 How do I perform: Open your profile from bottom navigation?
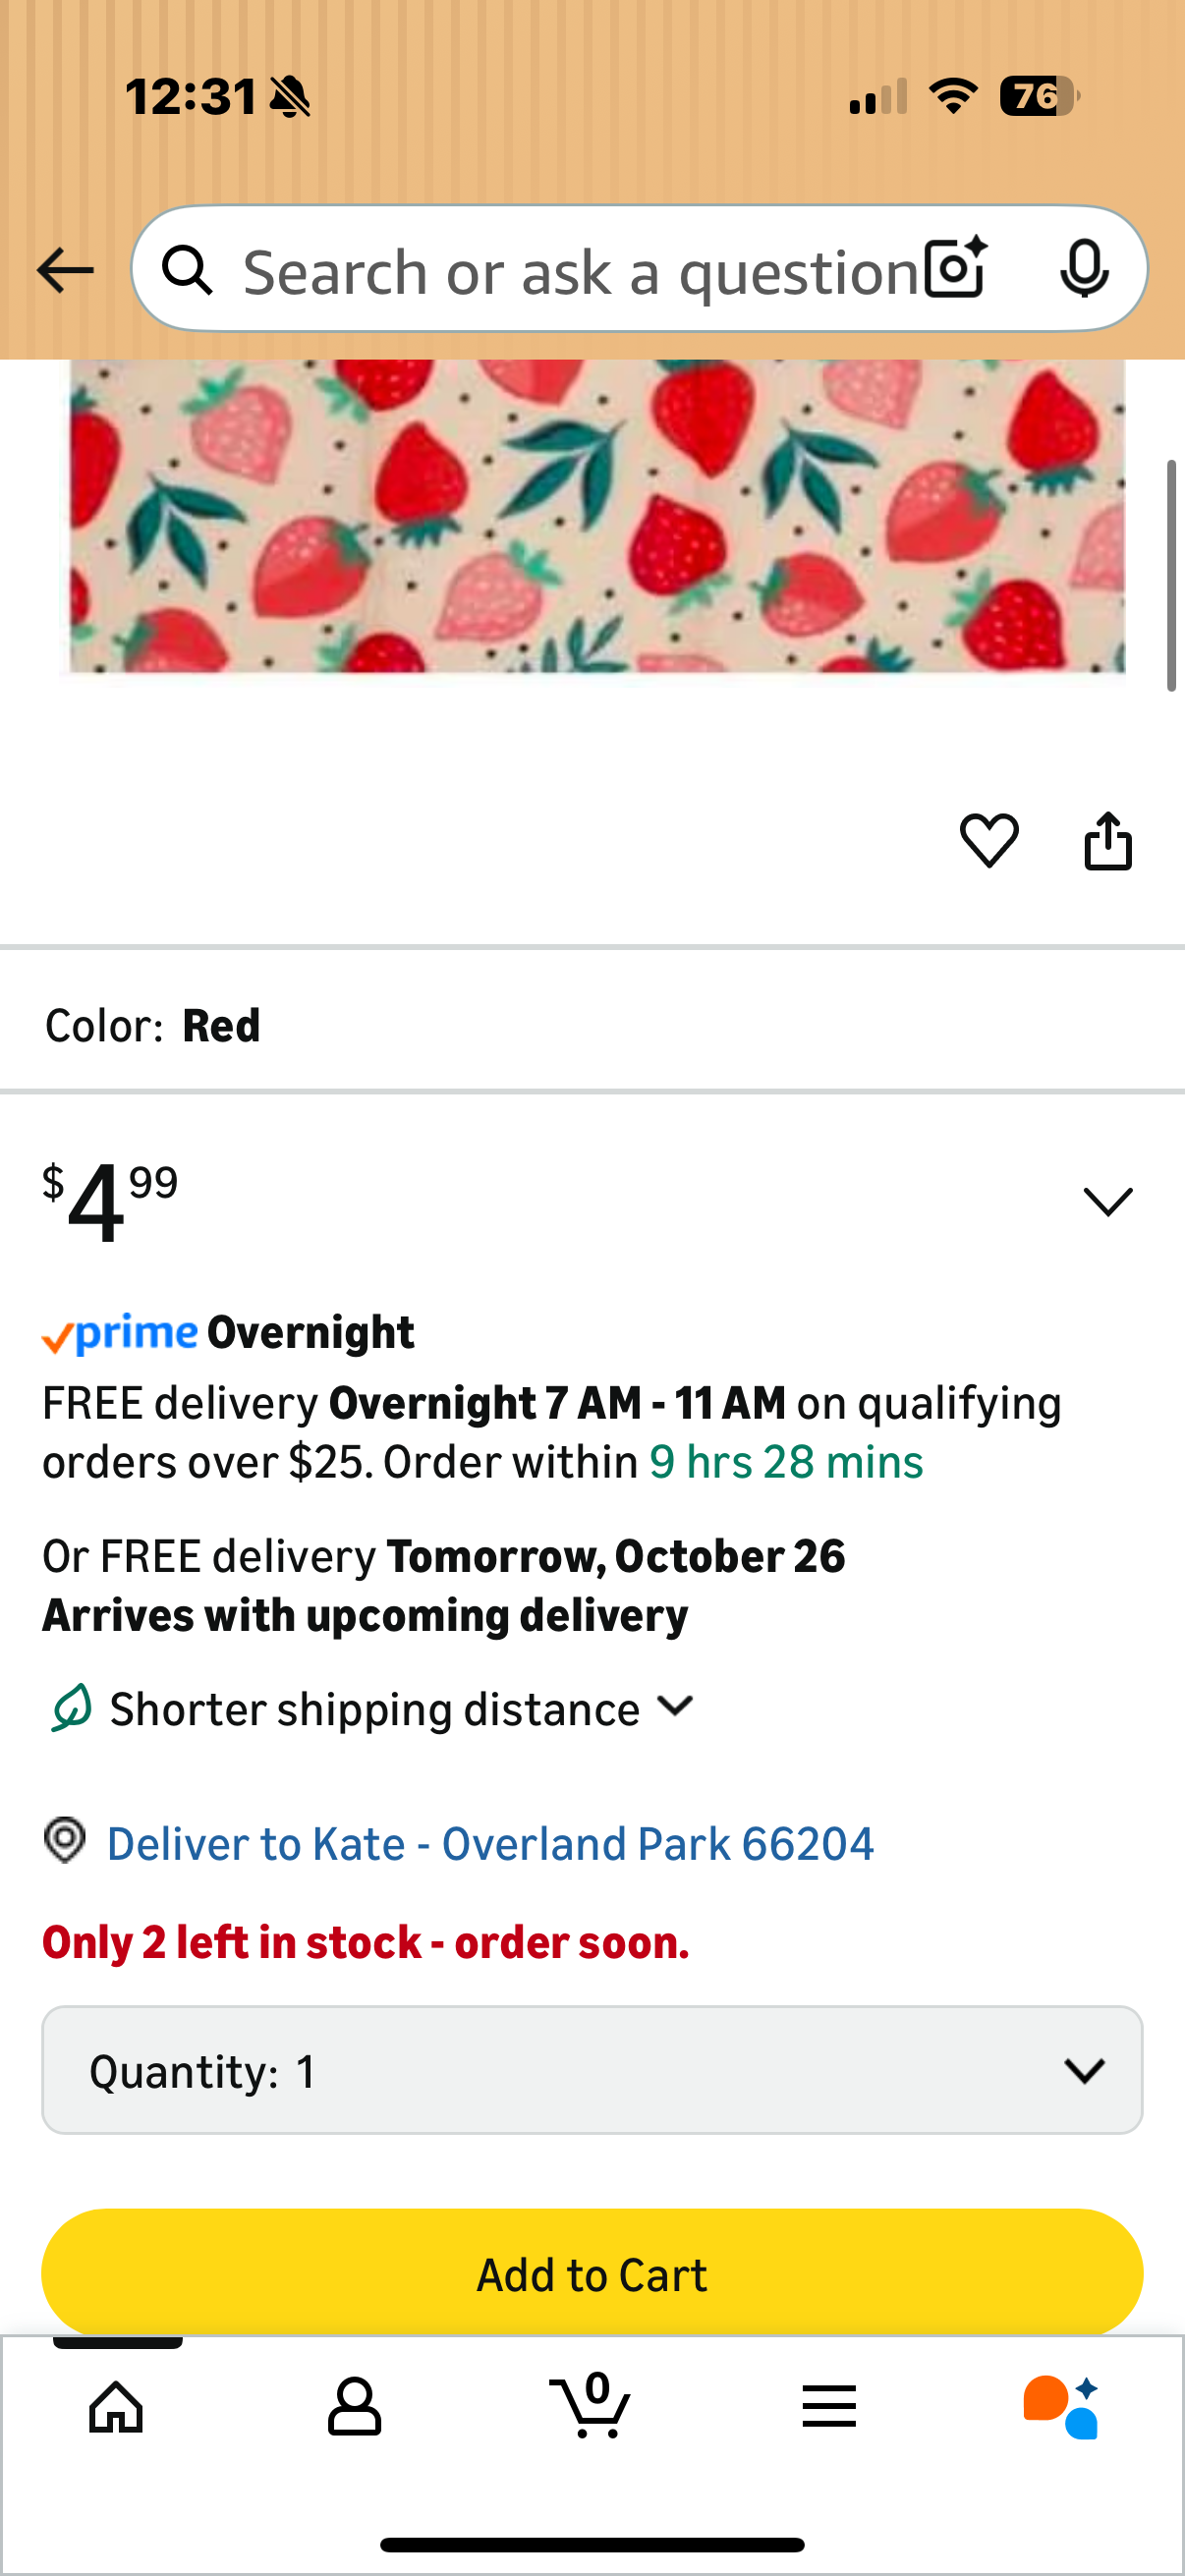tap(355, 2407)
